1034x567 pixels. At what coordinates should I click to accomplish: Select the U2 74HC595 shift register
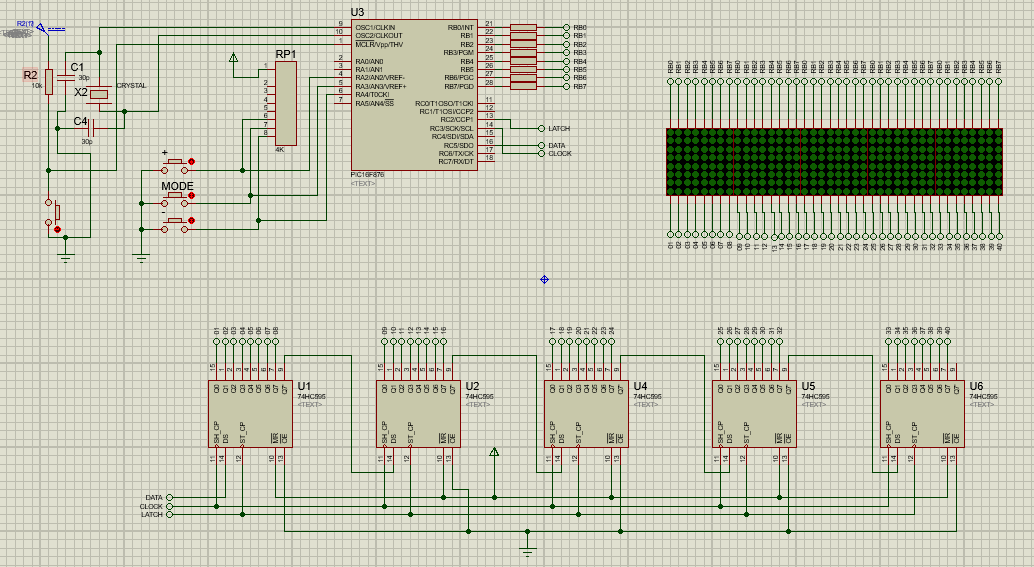point(419,413)
